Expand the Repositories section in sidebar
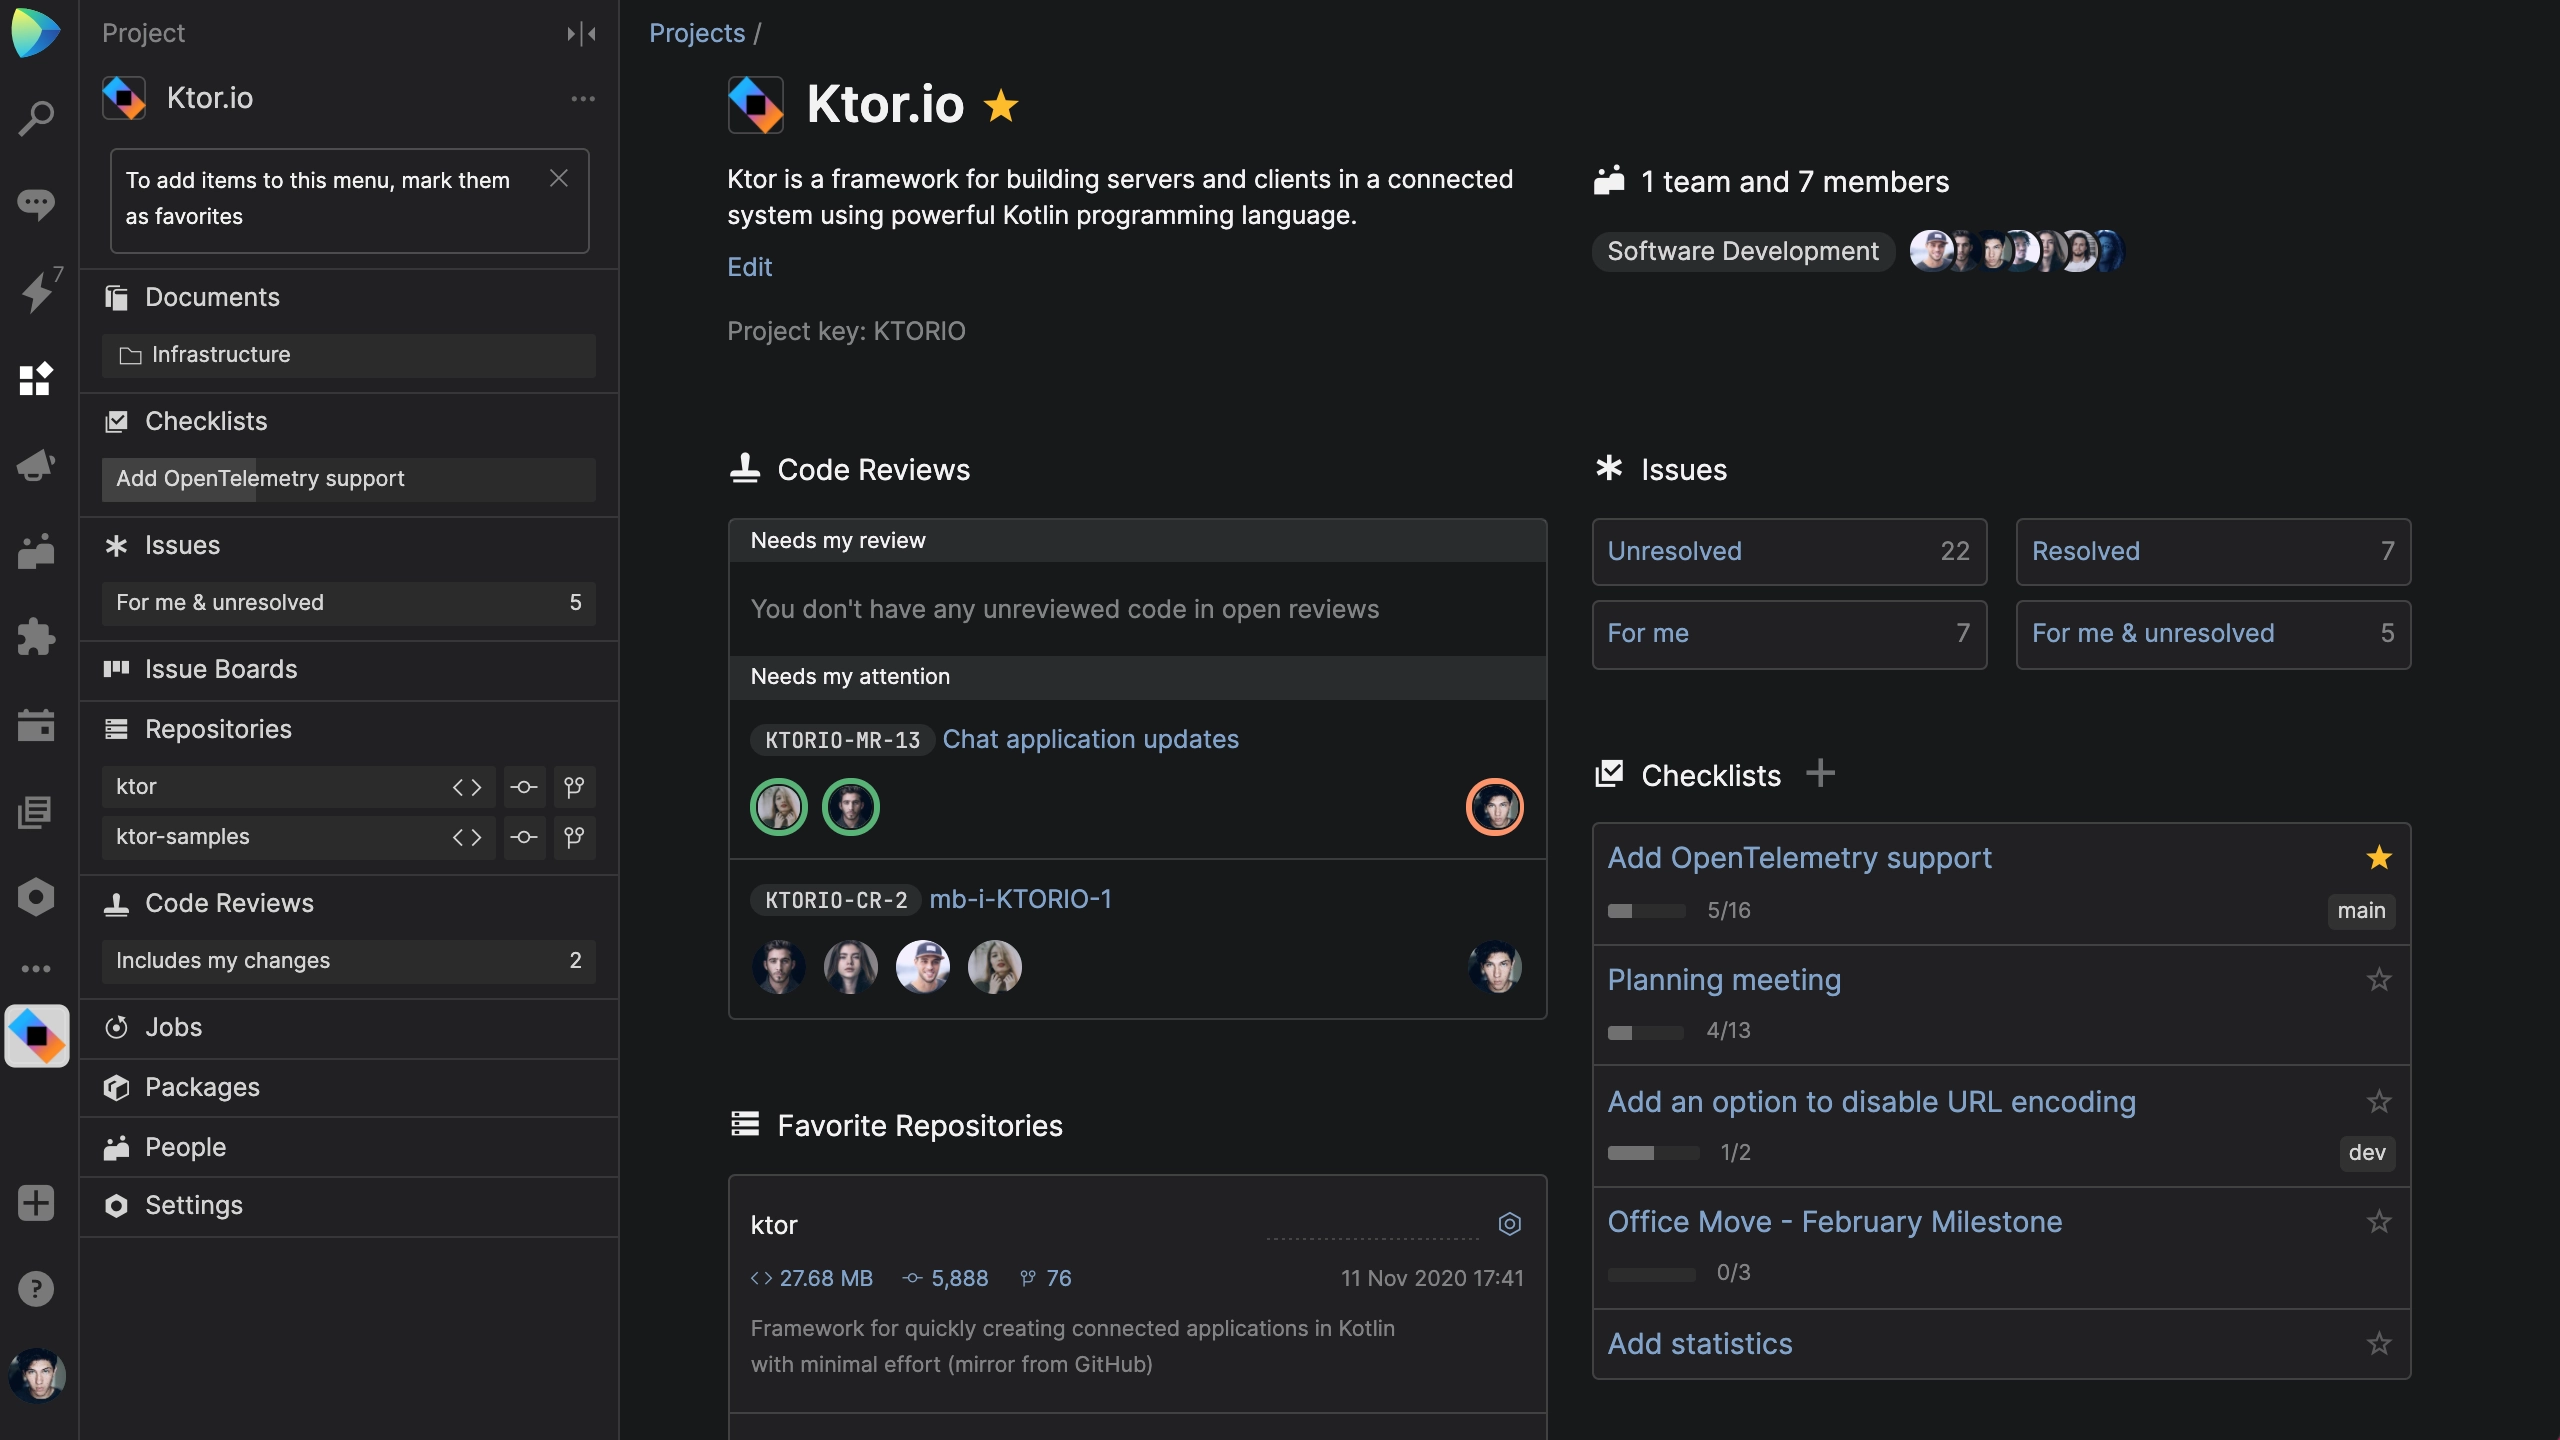 [218, 728]
